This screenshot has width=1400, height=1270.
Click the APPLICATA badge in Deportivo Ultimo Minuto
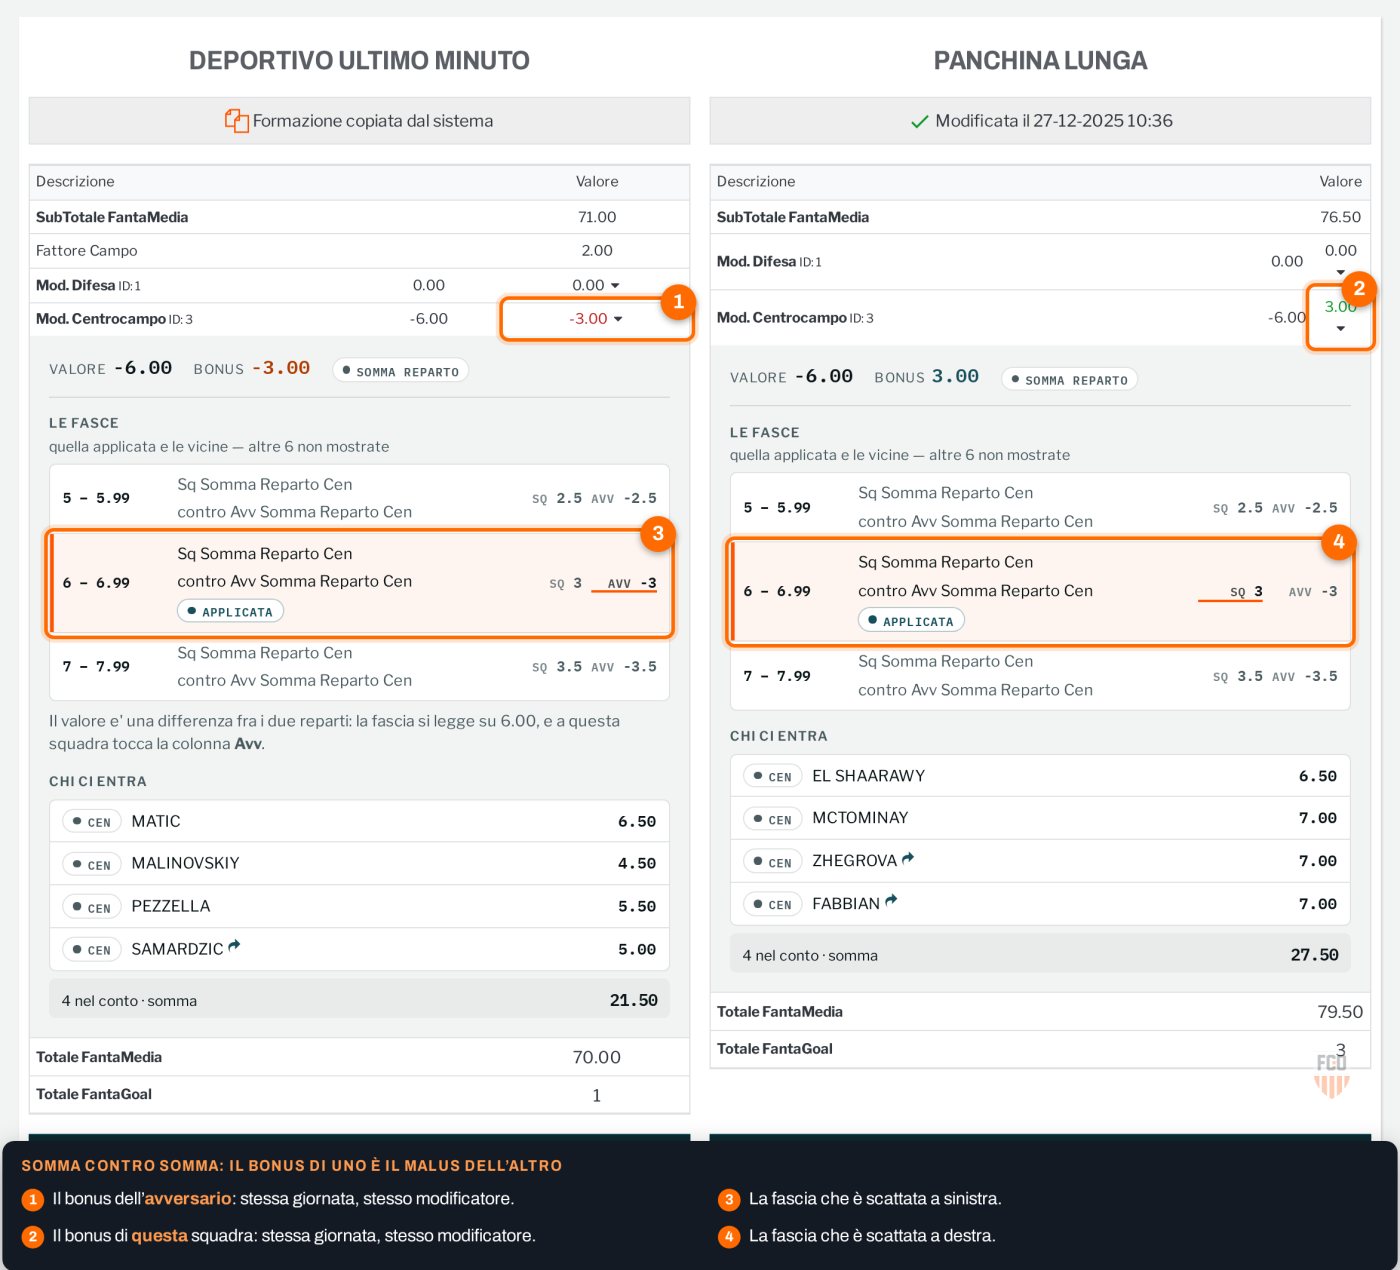(230, 611)
